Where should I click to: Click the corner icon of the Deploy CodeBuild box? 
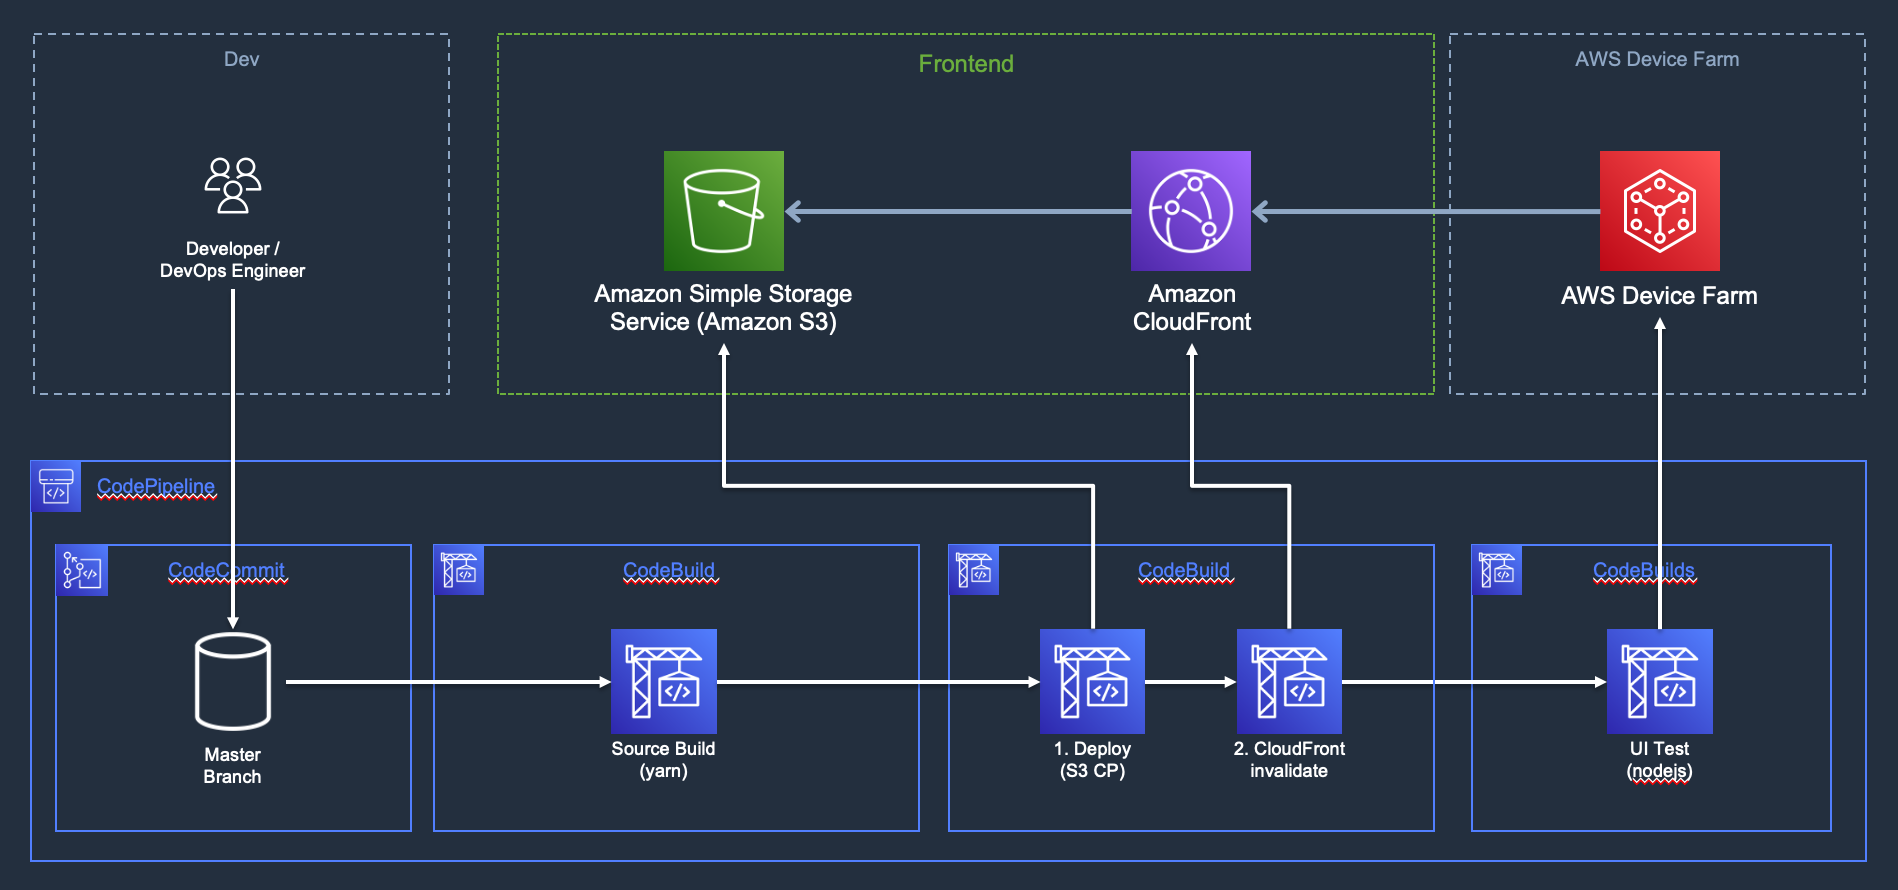(x=974, y=570)
